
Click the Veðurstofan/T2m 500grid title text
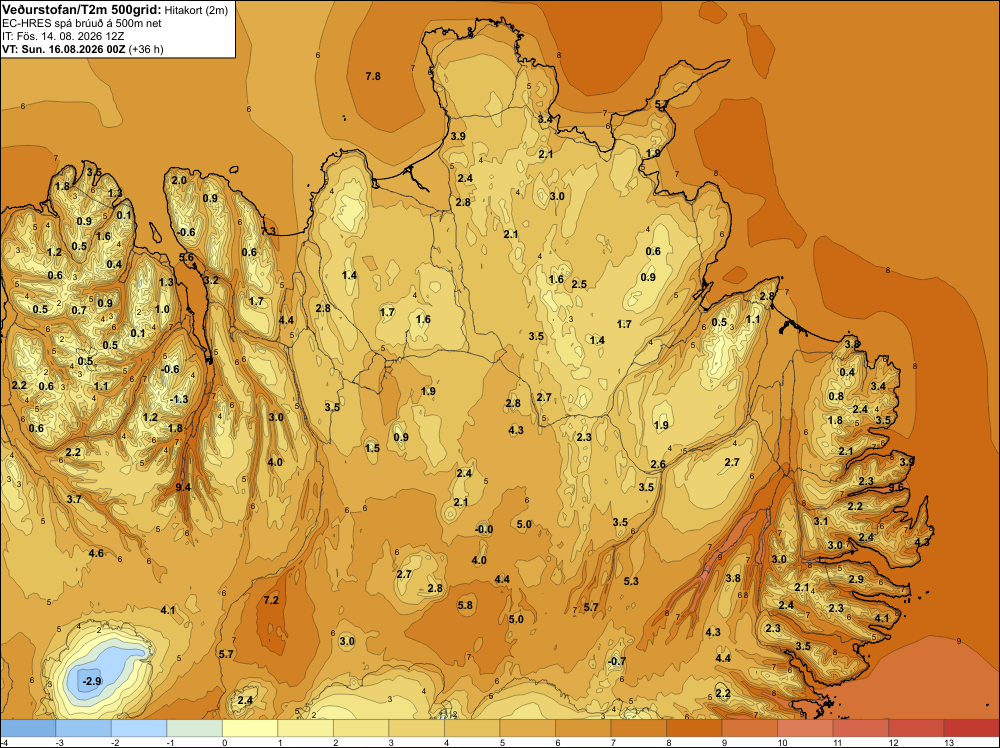[82, 10]
